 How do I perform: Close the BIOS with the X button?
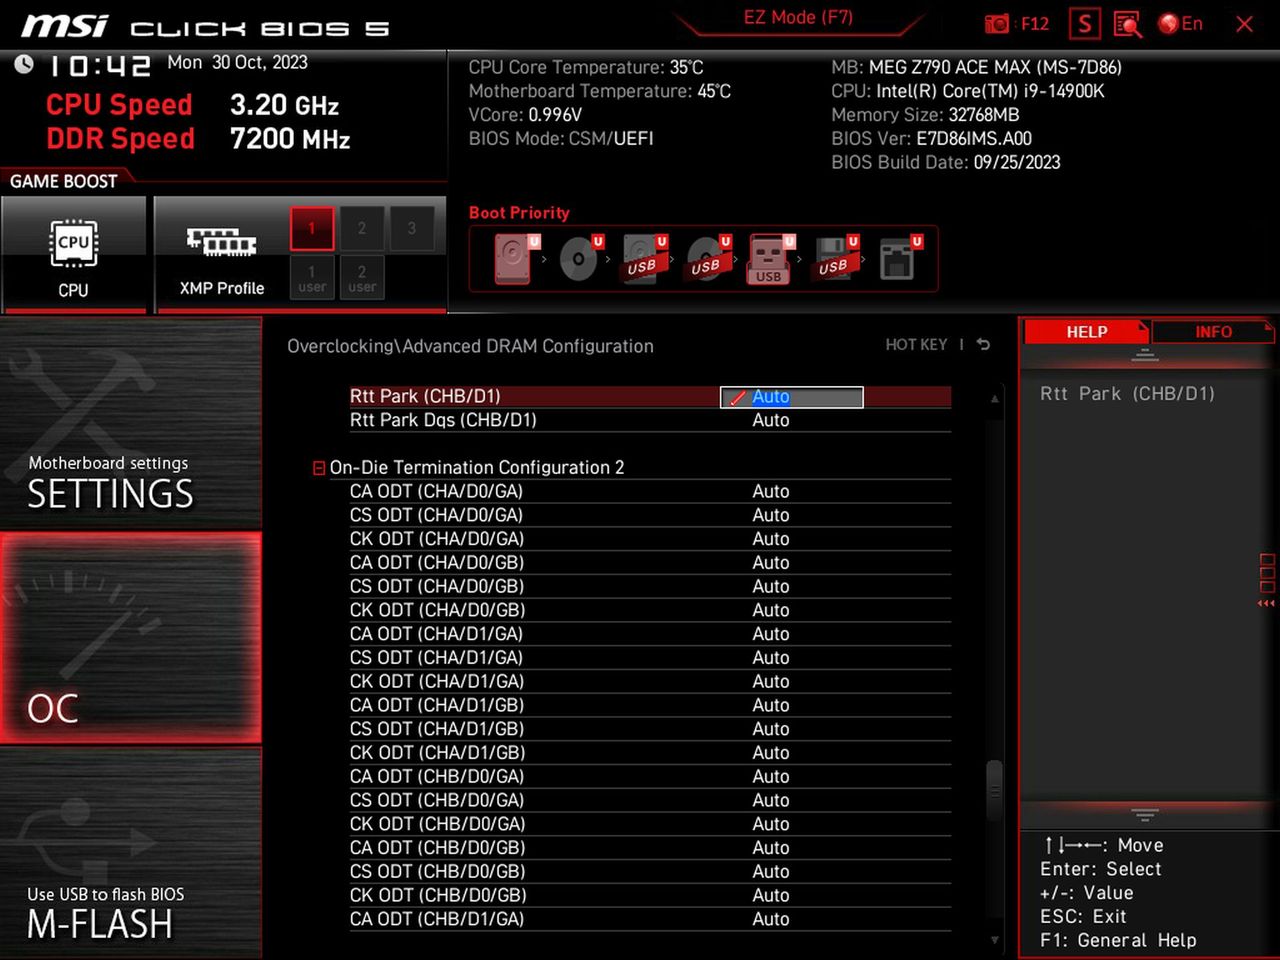(1244, 24)
